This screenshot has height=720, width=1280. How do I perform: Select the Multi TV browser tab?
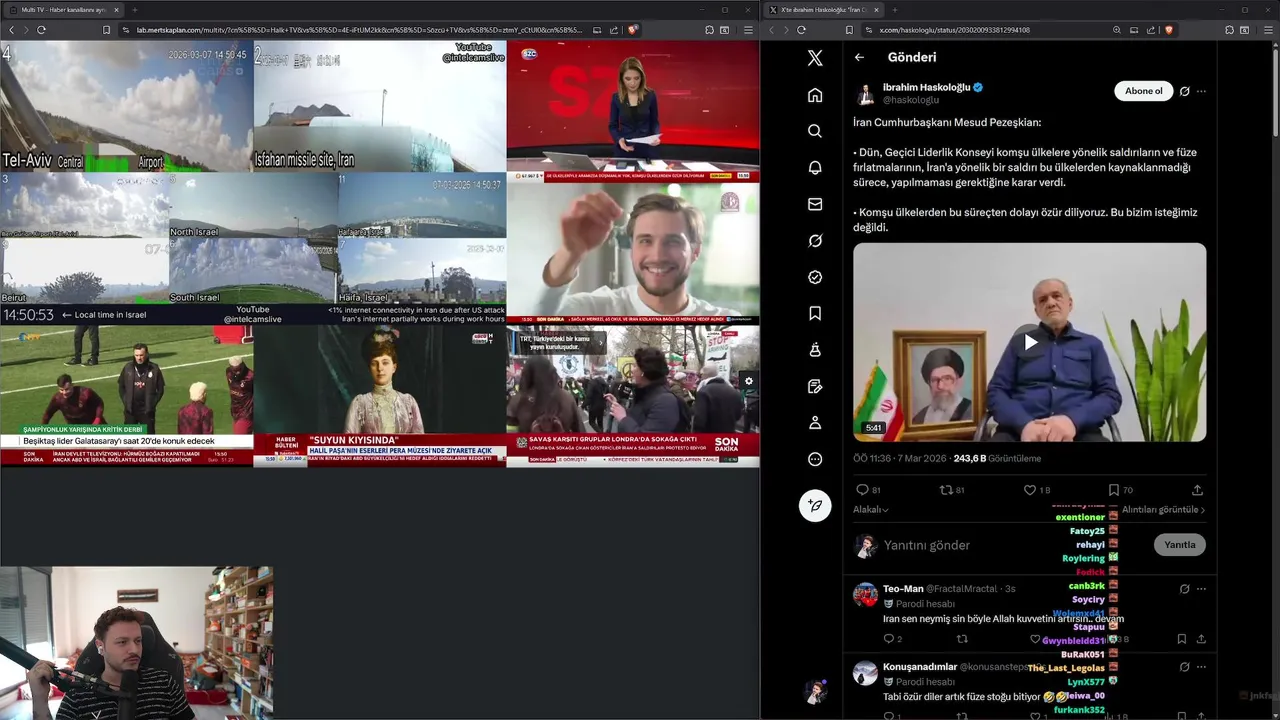pyautogui.click(x=63, y=10)
